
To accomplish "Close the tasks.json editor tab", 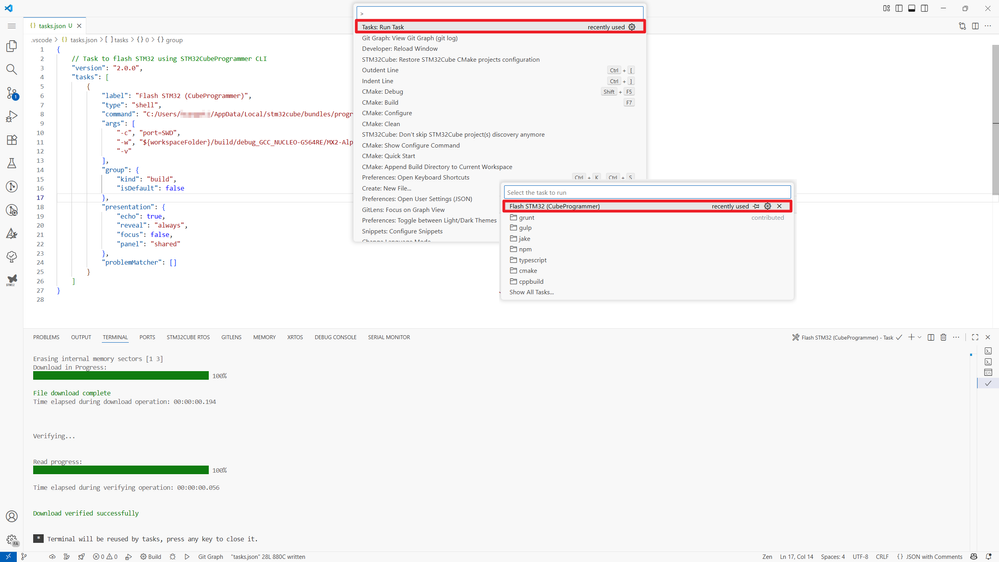I will (x=79, y=26).
